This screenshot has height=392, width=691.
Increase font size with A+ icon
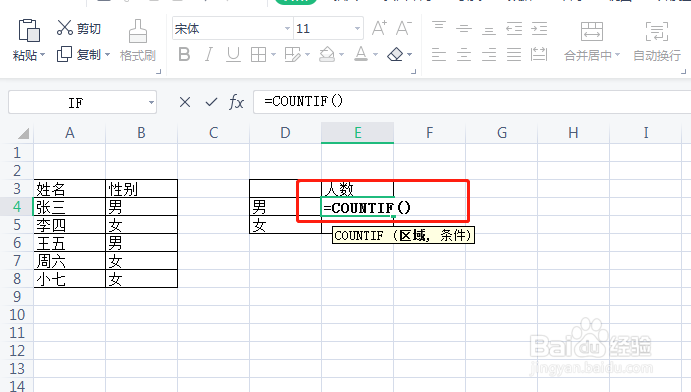[x=379, y=29]
